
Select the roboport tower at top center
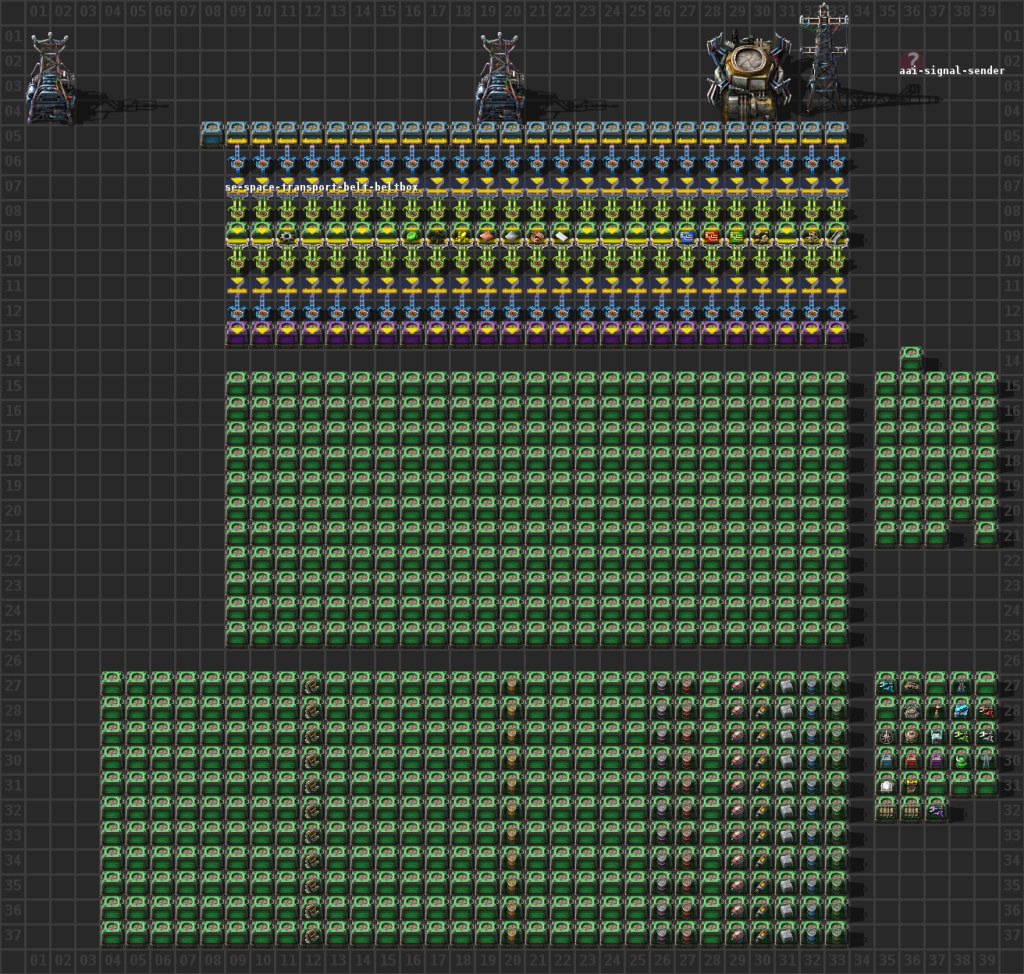(499, 80)
